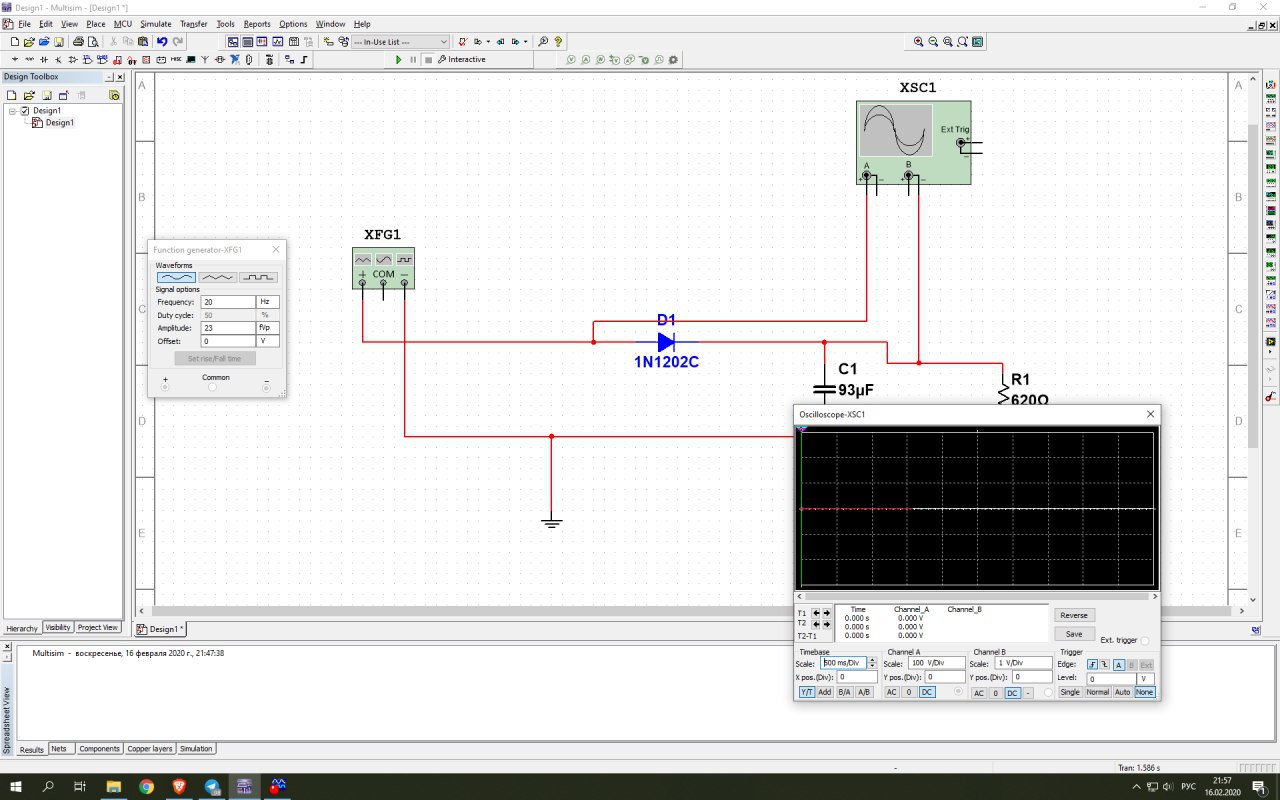Screen dimensions: 1280x800
Task: Set trigger mode to None
Action: [1145, 692]
